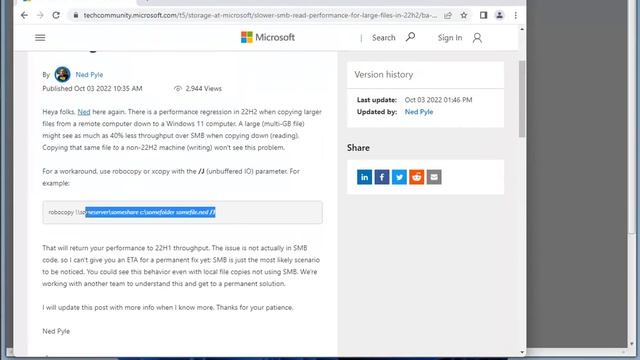Open the Chrome three-dot menu
Screen dimensions: 640x360
point(516,15)
